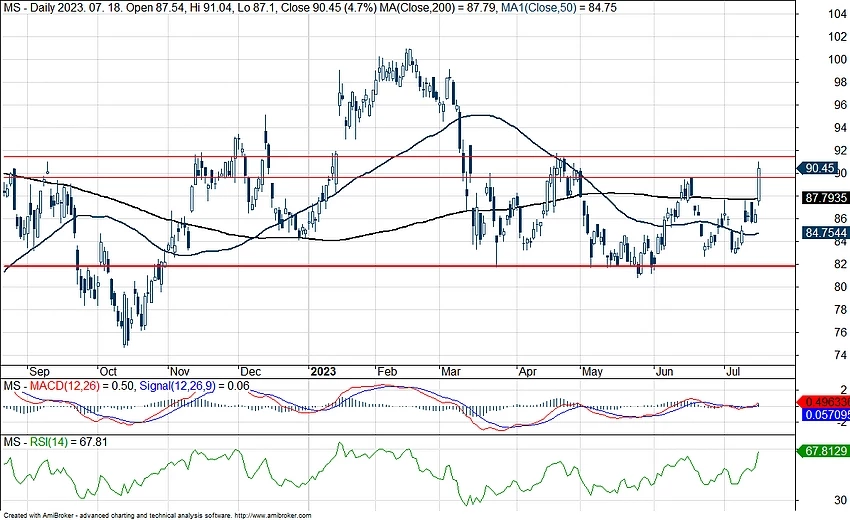Click the green RSI value tag 67.8129
This screenshot has height=520, width=850.
pyautogui.click(x=825, y=451)
